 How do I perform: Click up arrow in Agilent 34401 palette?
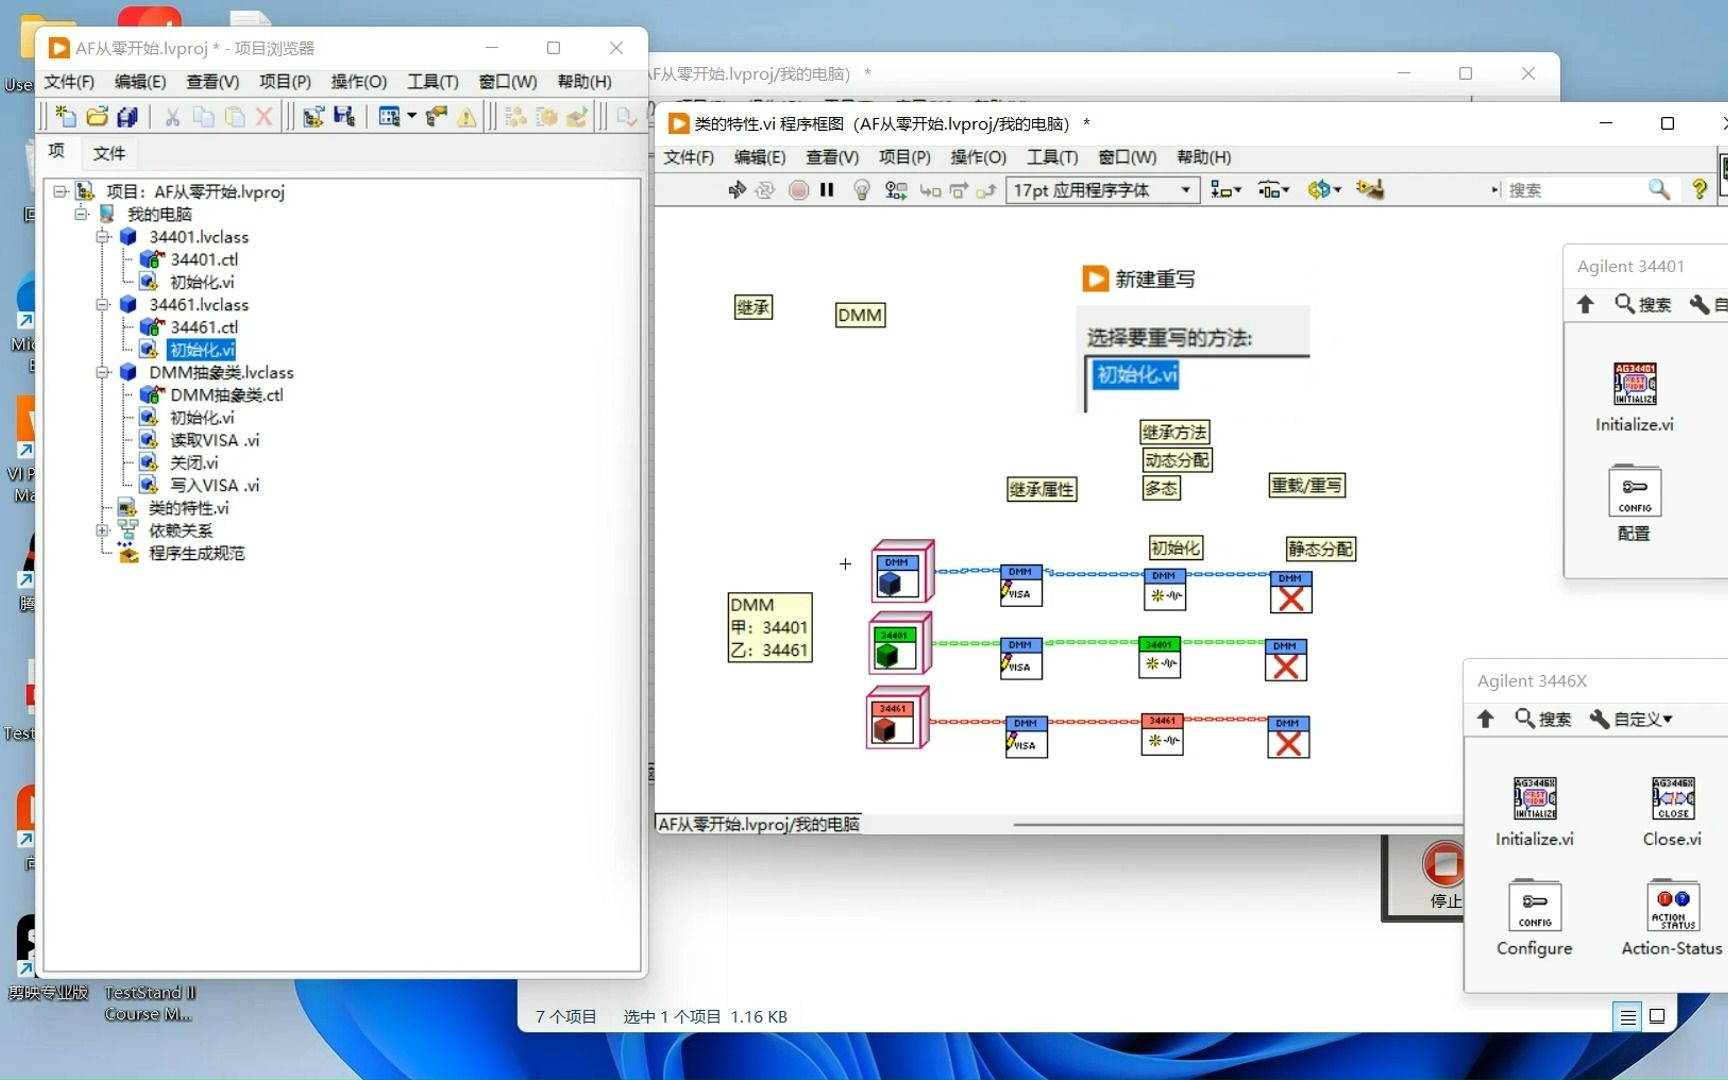click(1585, 304)
